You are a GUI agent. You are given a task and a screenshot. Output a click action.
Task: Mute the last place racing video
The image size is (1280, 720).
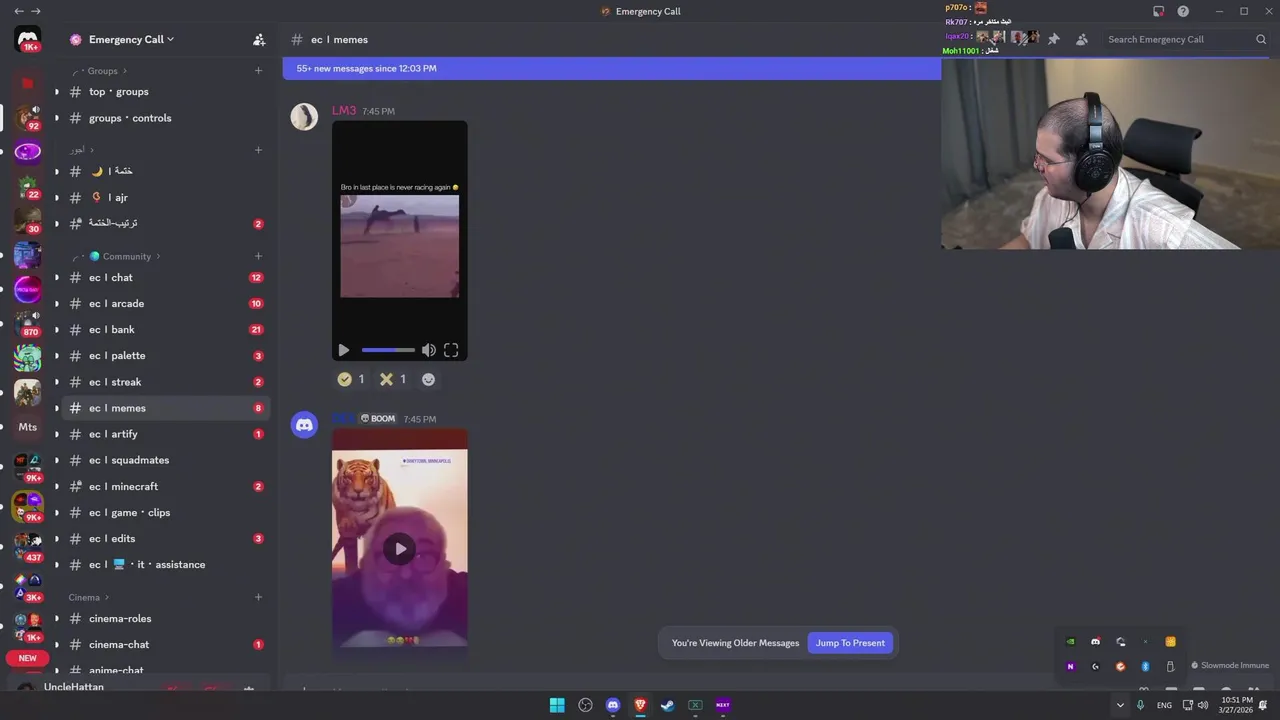click(428, 350)
